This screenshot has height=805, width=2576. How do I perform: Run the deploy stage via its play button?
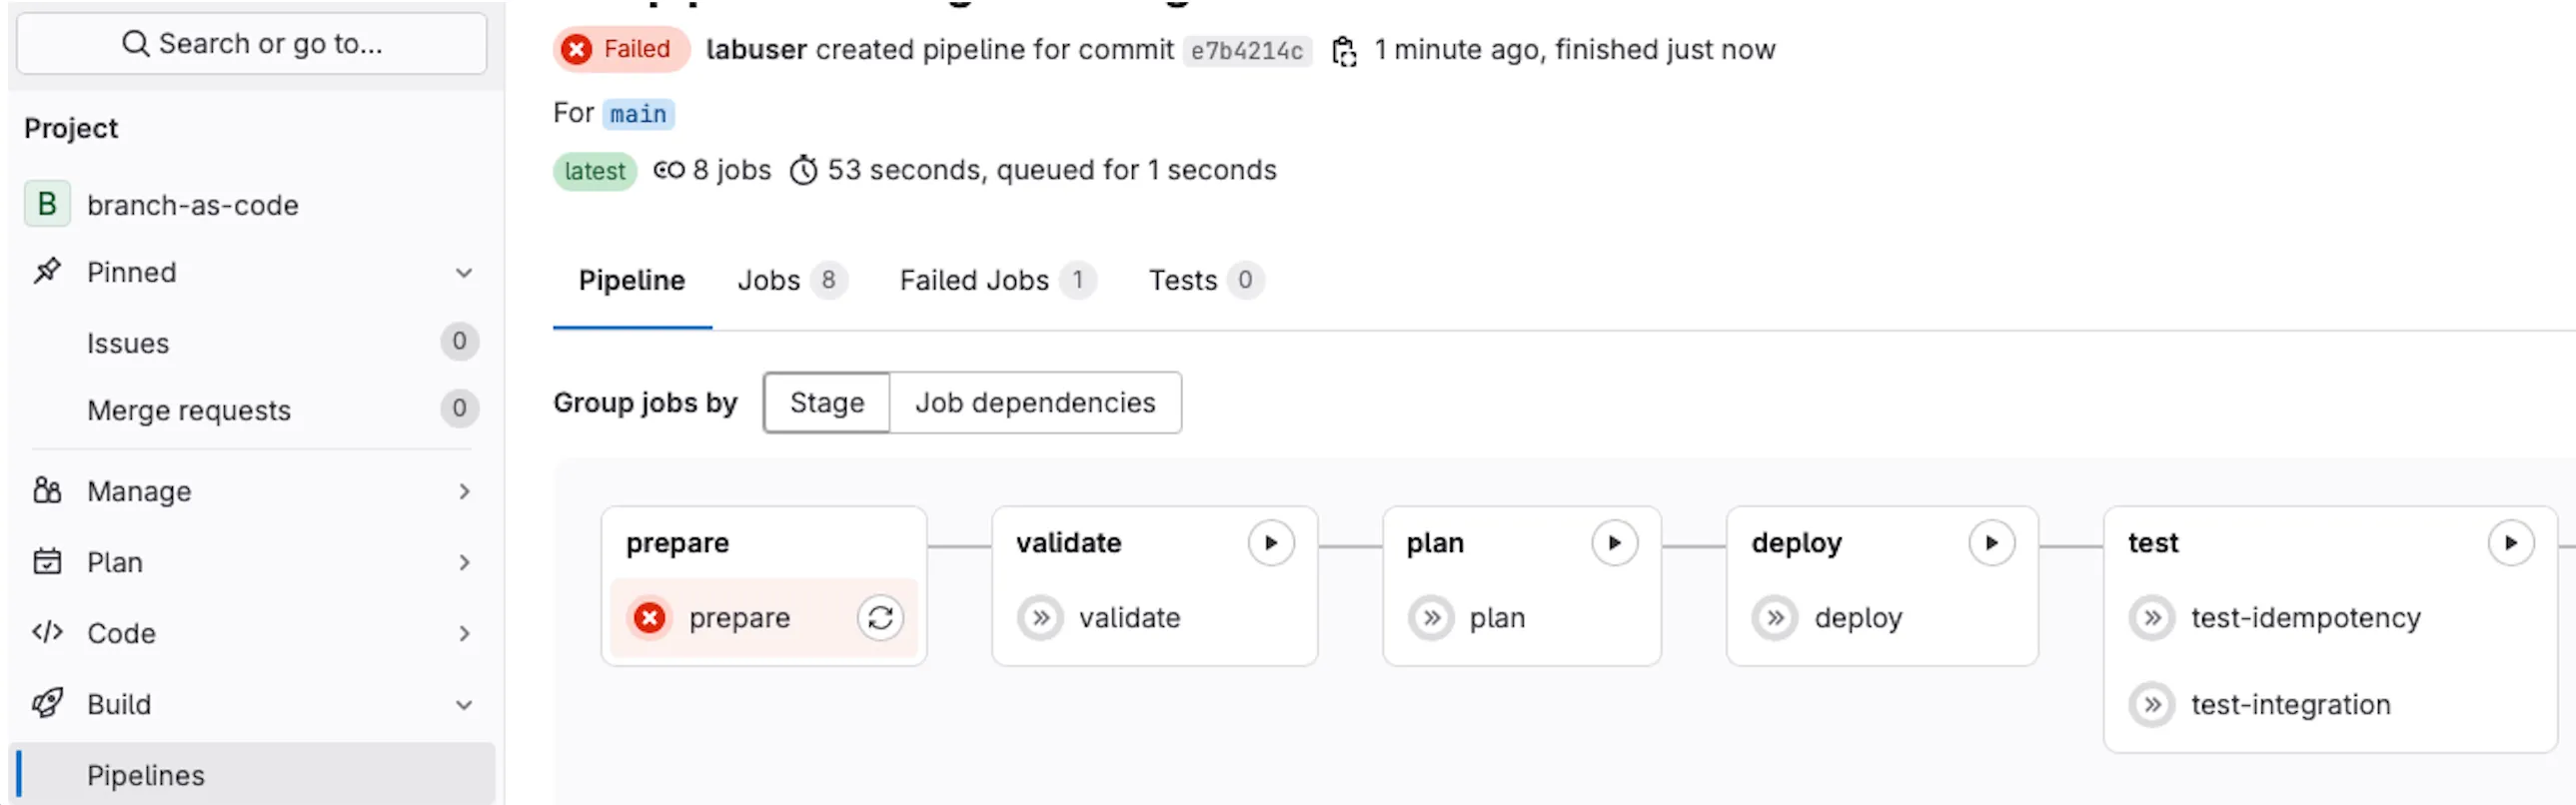click(1991, 542)
